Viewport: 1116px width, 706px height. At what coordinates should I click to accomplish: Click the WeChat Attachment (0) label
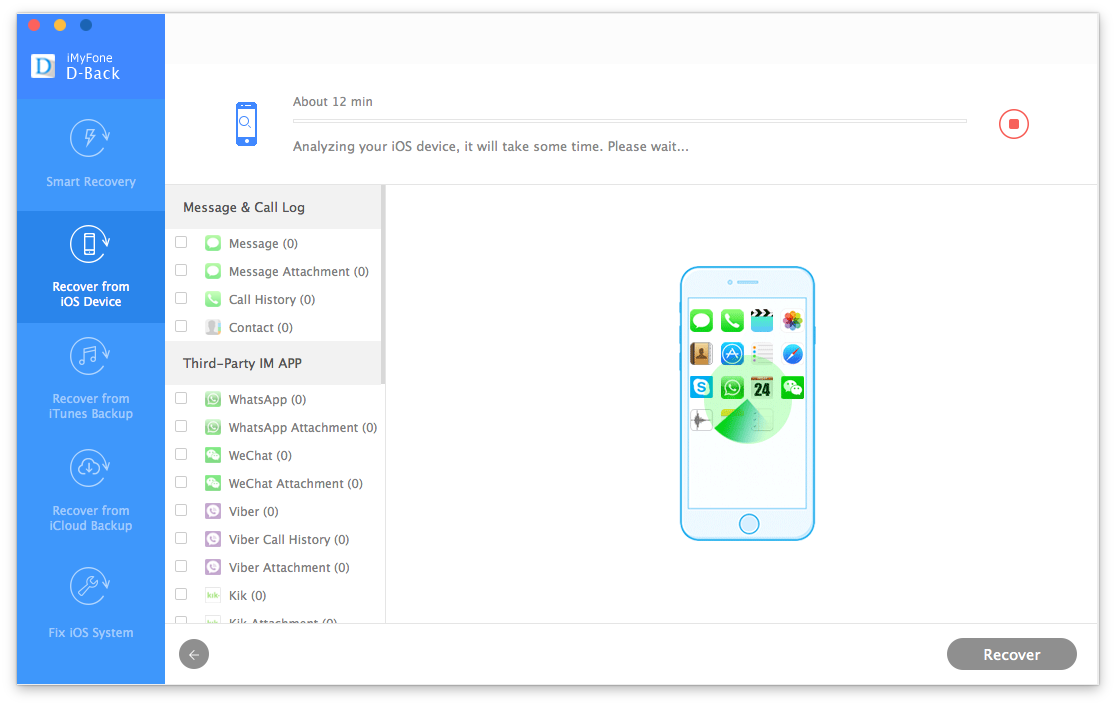pos(295,484)
